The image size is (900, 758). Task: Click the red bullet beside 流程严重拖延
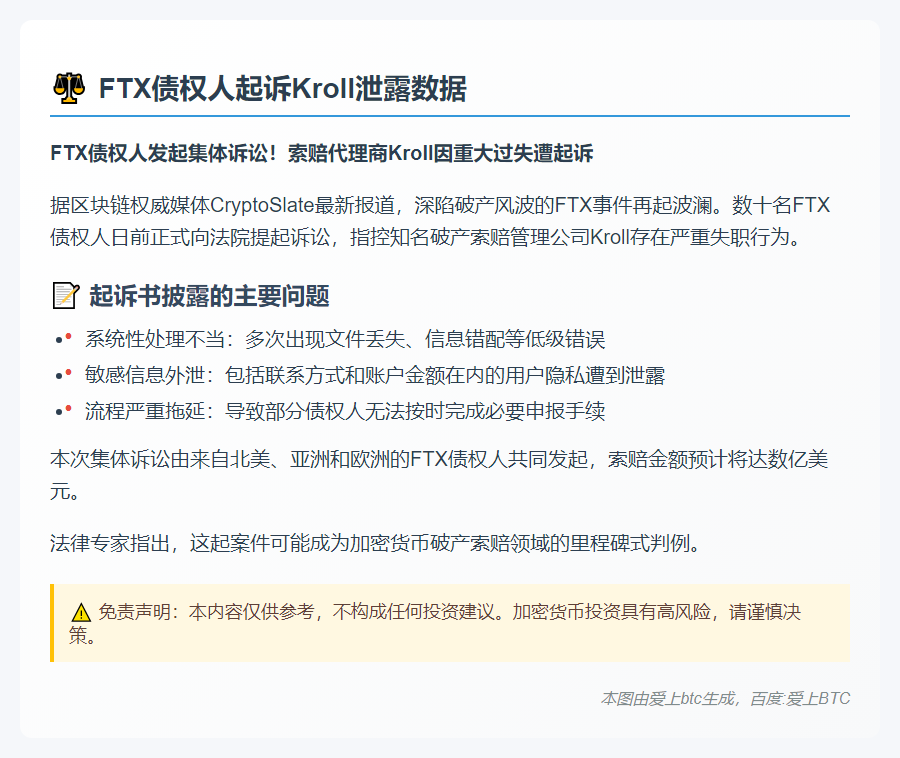pos(67,408)
